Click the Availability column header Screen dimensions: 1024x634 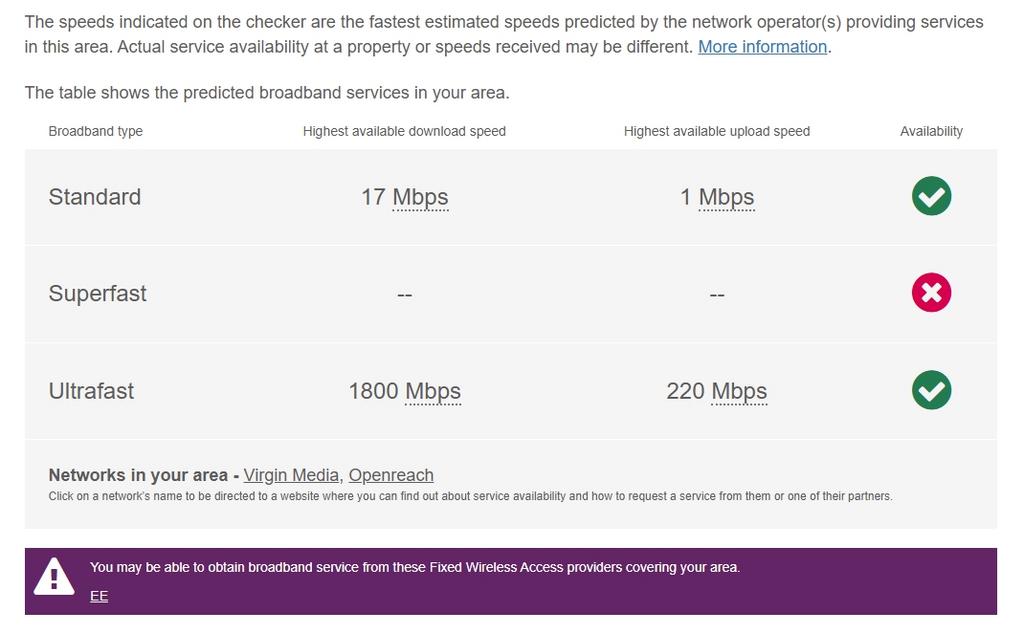pyautogui.click(x=931, y=130)
